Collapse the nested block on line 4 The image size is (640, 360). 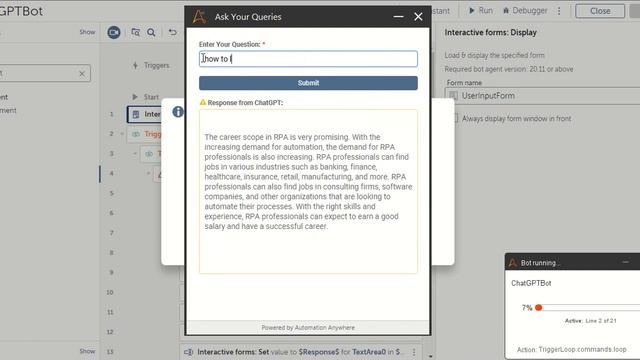click(148, 173)
